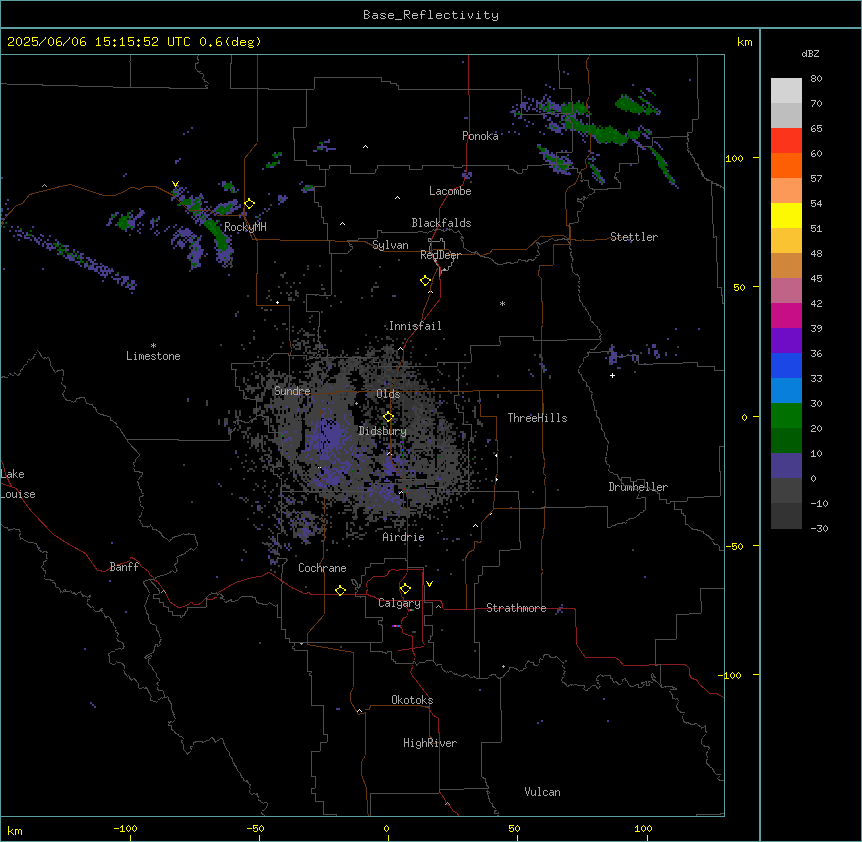
Task: Click the purple 36-39 dBZ legend band
Action: point(786,341)
